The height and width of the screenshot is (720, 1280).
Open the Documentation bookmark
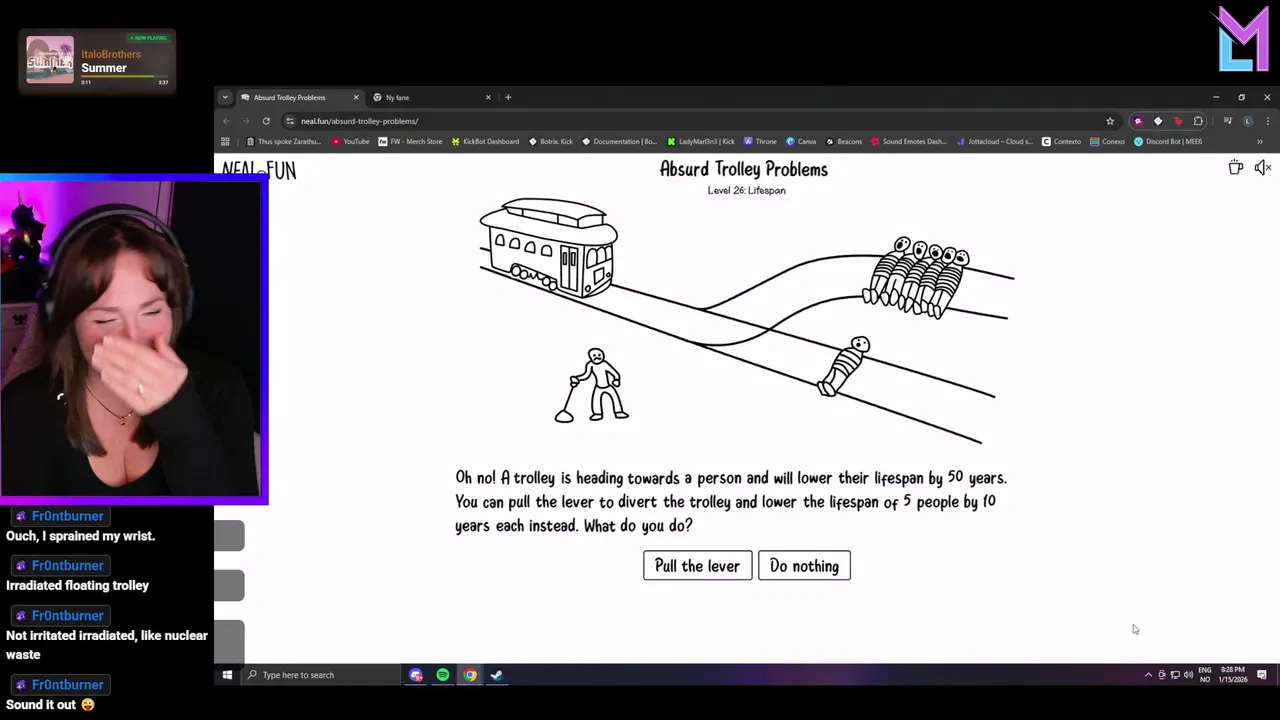tap(620, 141)
